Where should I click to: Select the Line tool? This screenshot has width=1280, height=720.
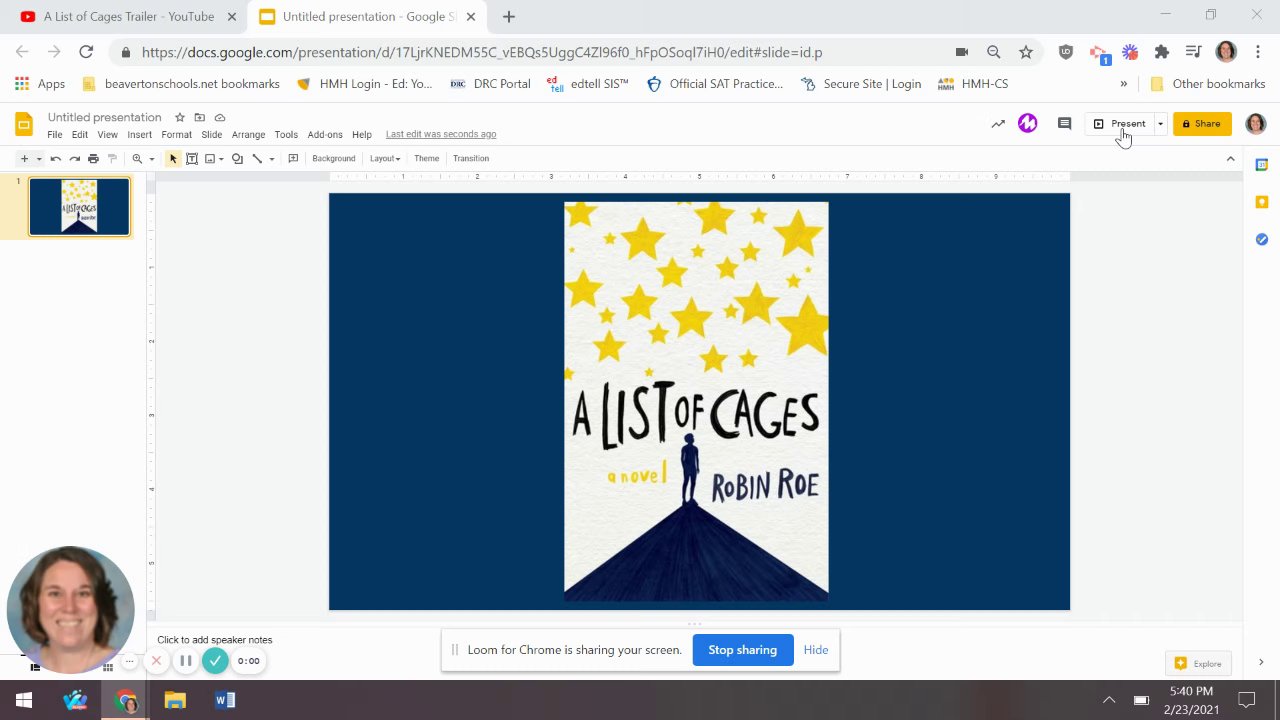pyautogui.click(x=257, y=158)
